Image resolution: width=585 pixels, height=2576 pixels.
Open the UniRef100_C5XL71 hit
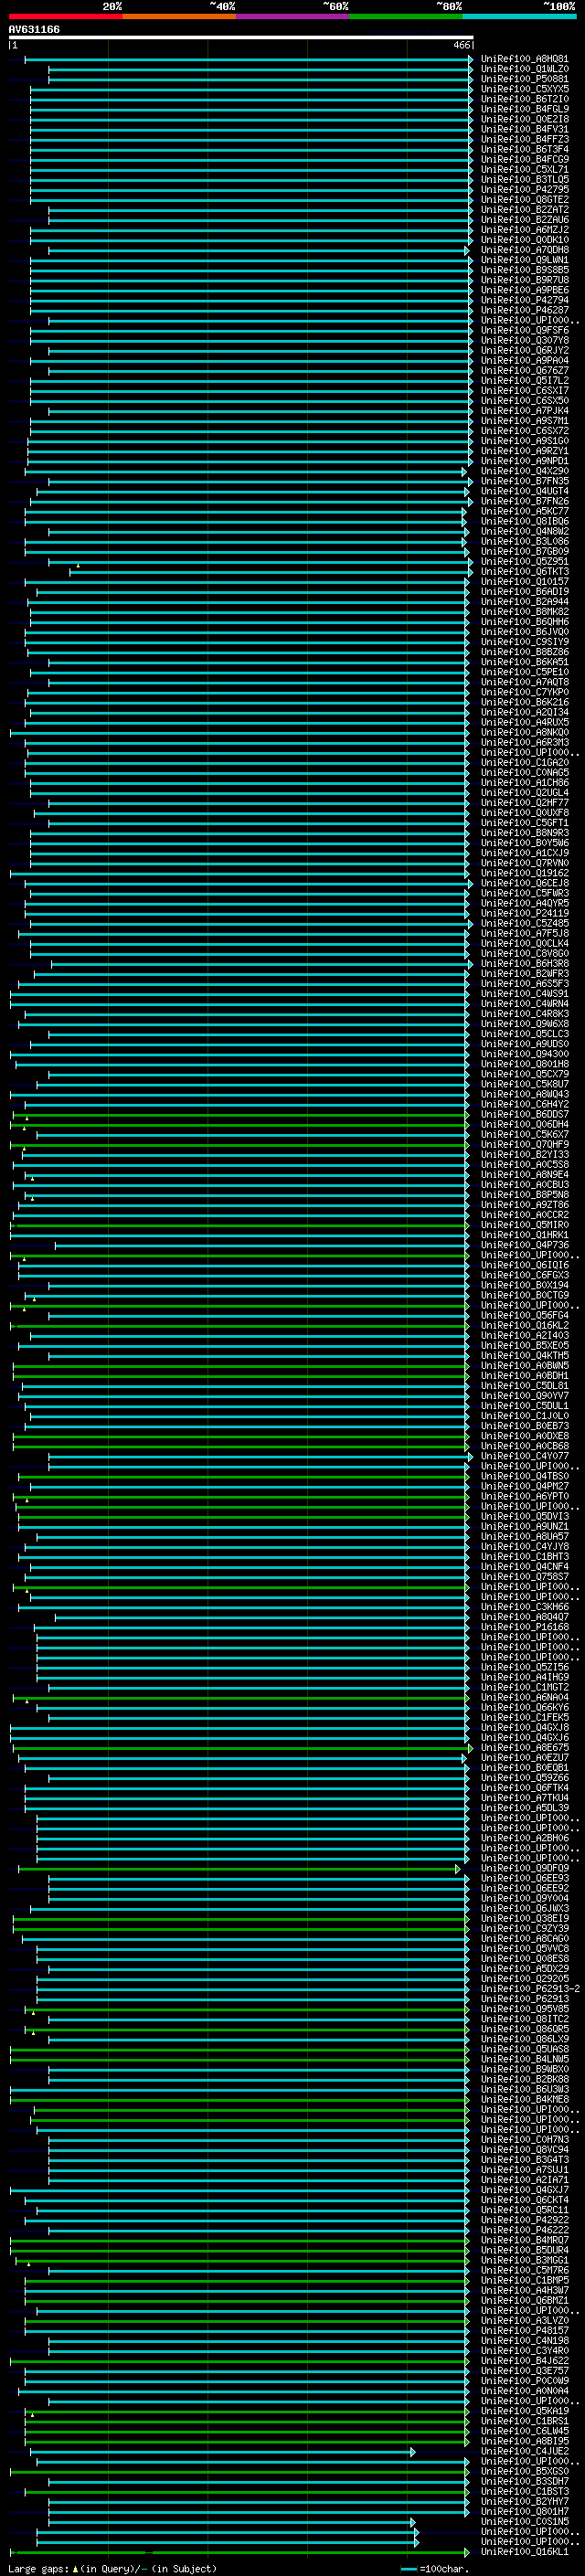(524, 169)
